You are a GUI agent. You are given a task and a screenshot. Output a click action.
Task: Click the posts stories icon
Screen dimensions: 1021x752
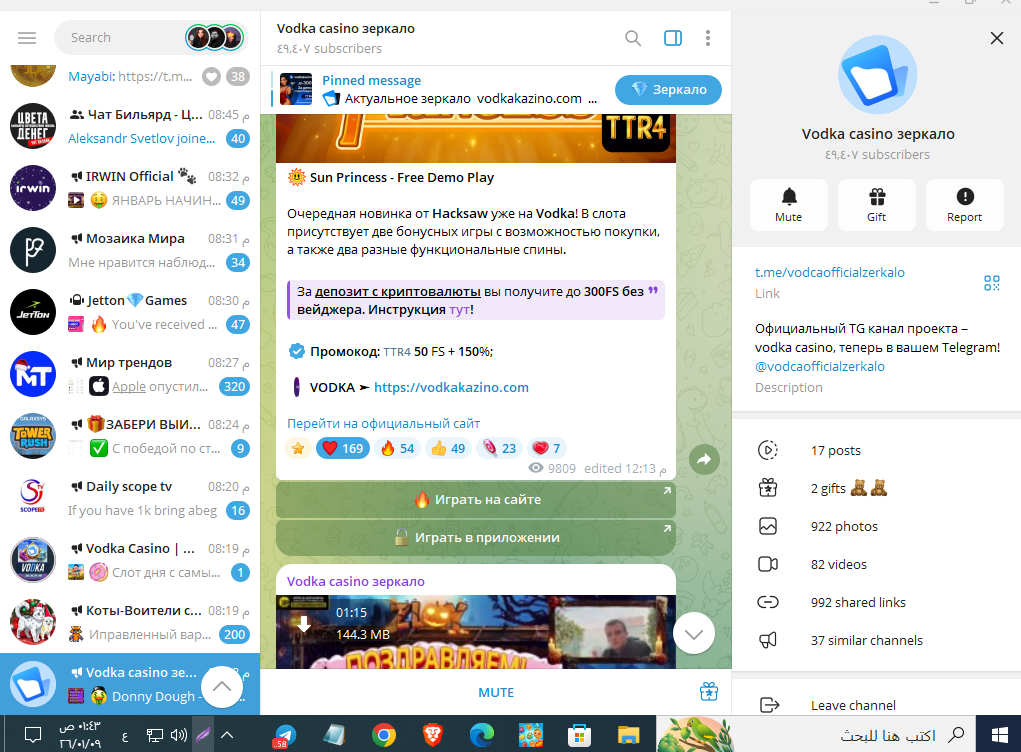768,450
